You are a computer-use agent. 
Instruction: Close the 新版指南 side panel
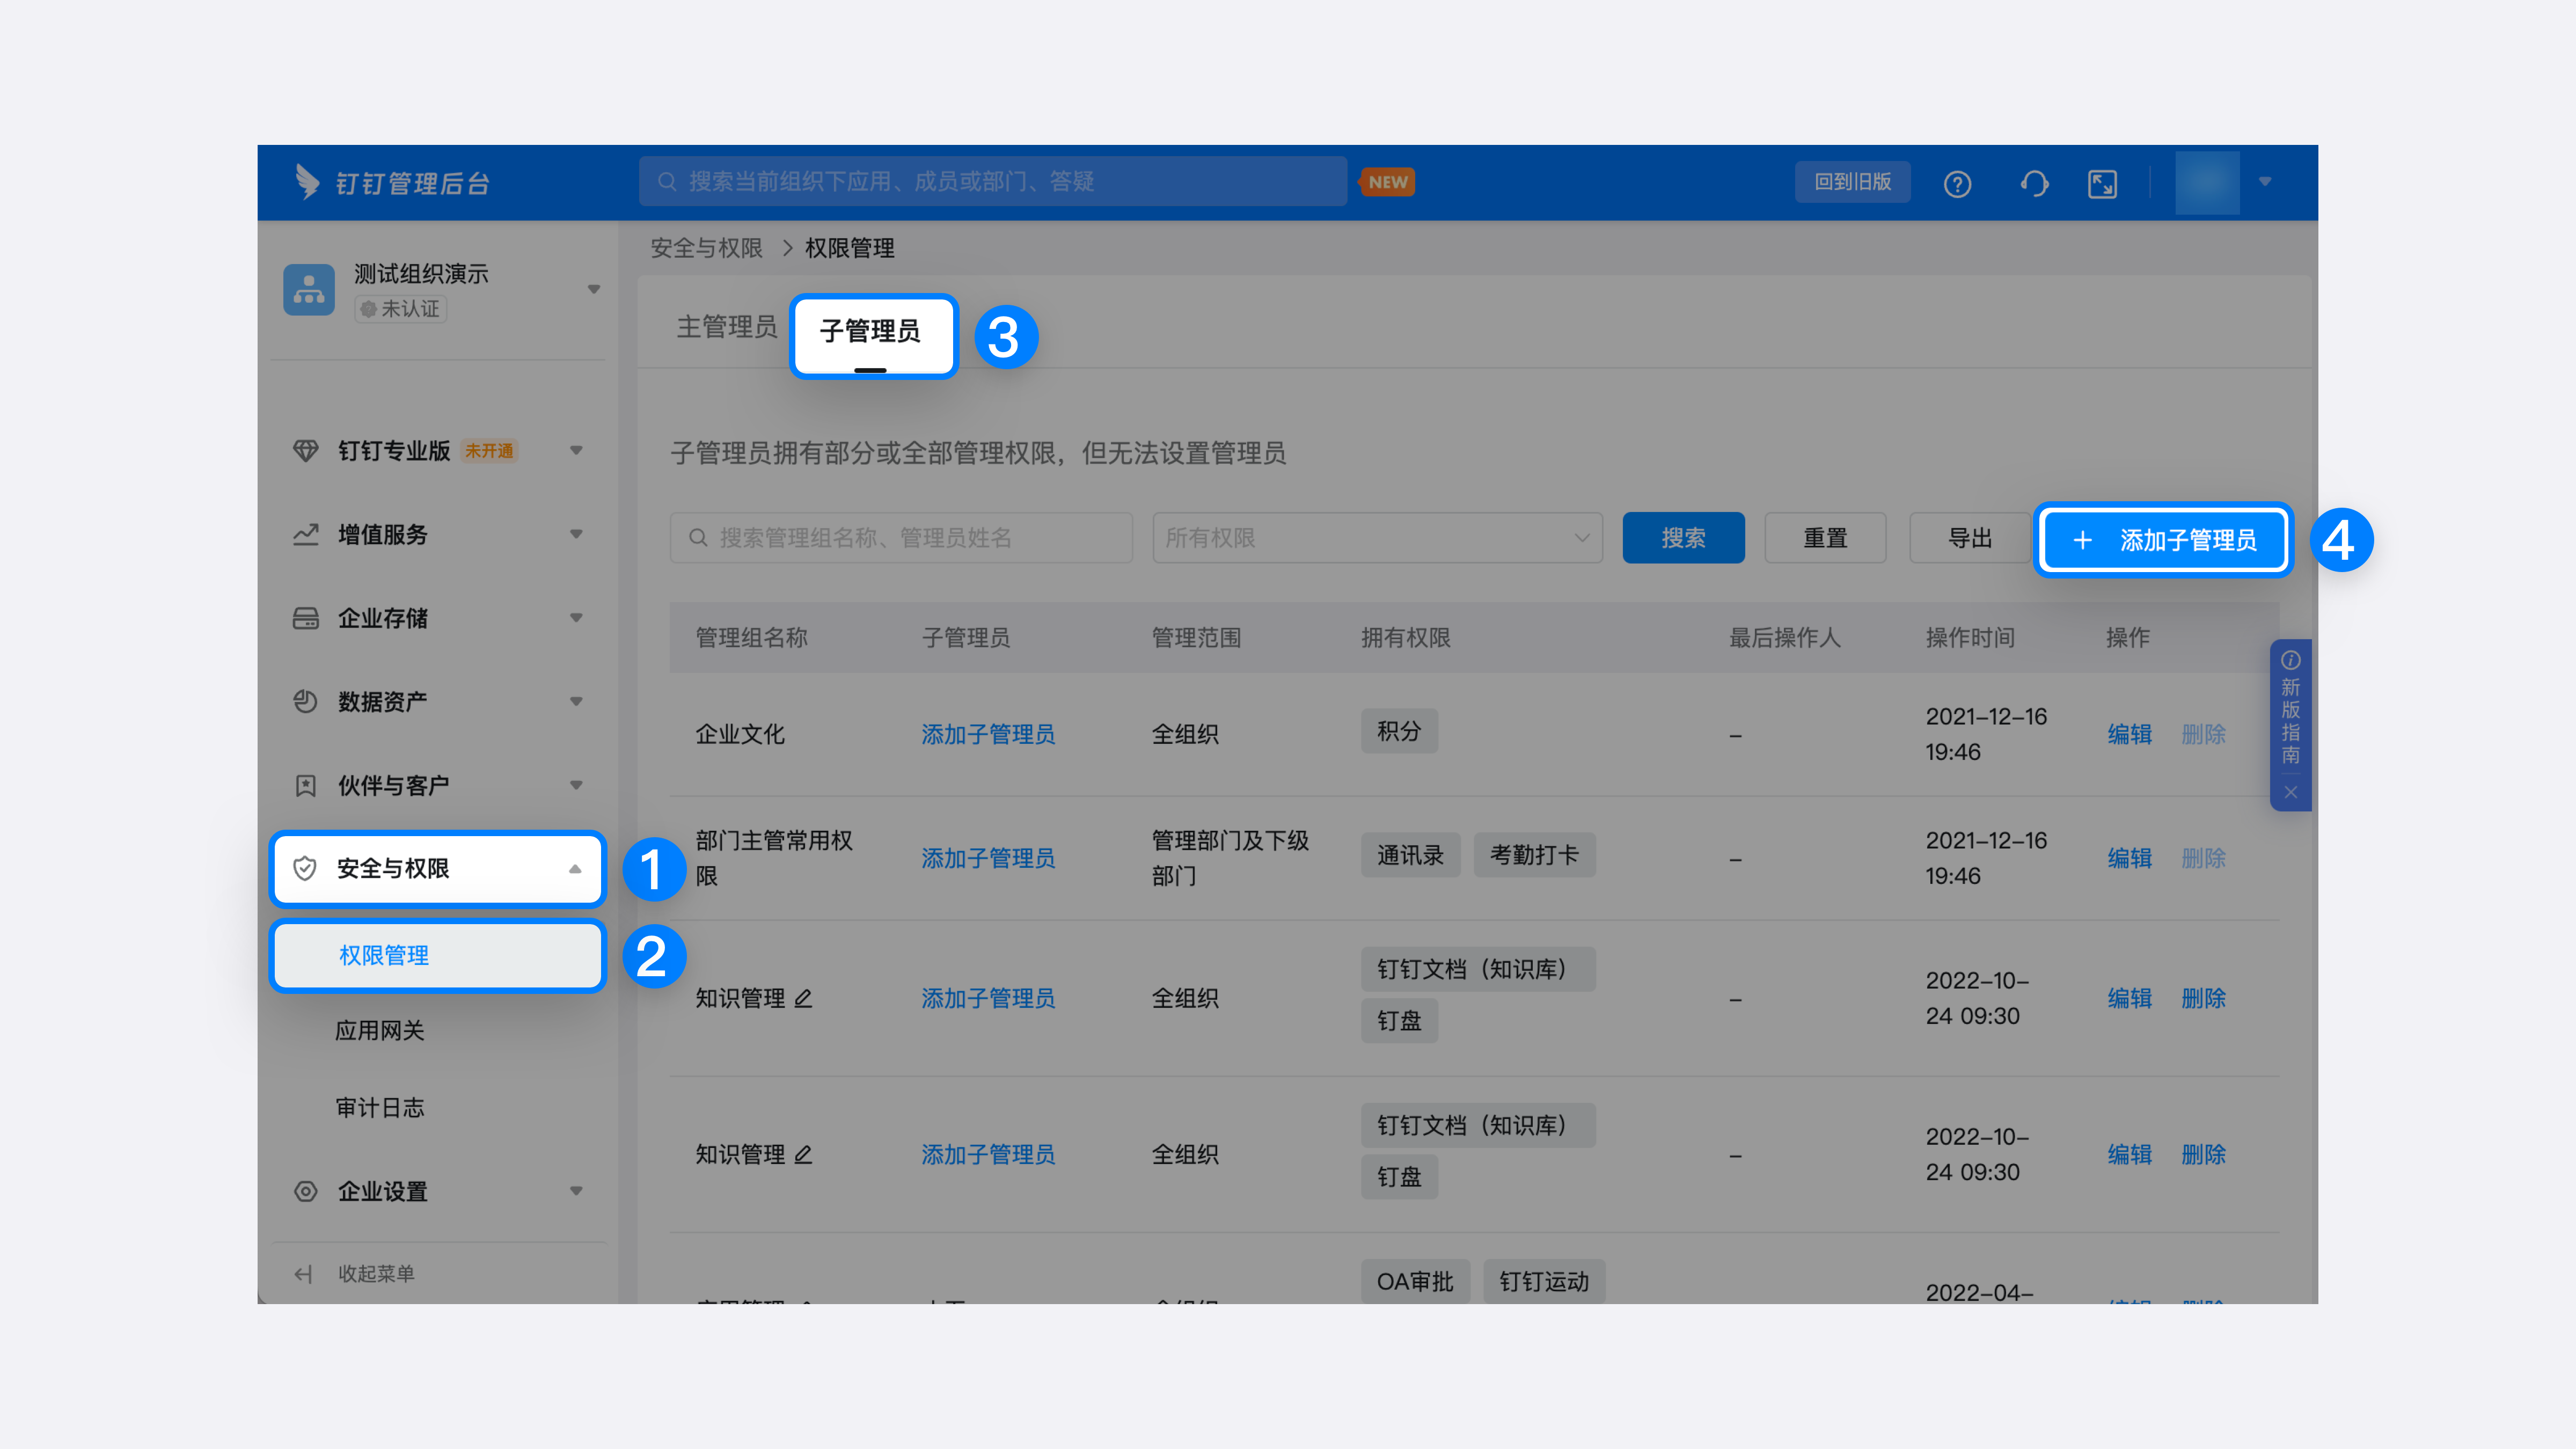click(x=2290, y=792)
